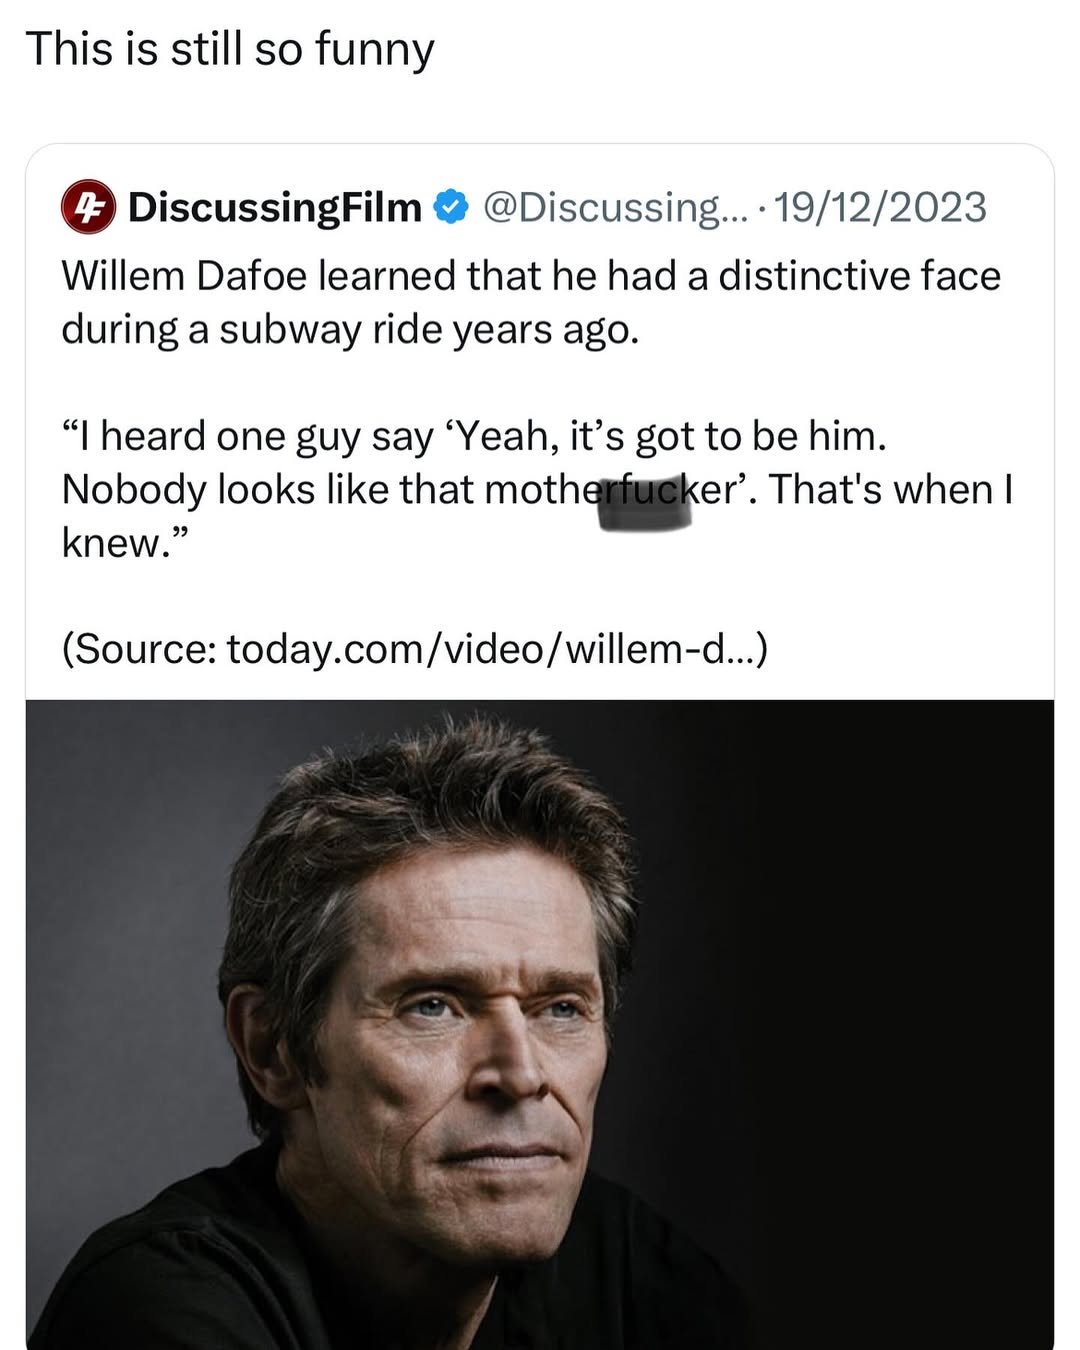Viewport: 1080px width, 1350px height.
Task: Open the DiscussingFilm account name
Action: point(275,207)
